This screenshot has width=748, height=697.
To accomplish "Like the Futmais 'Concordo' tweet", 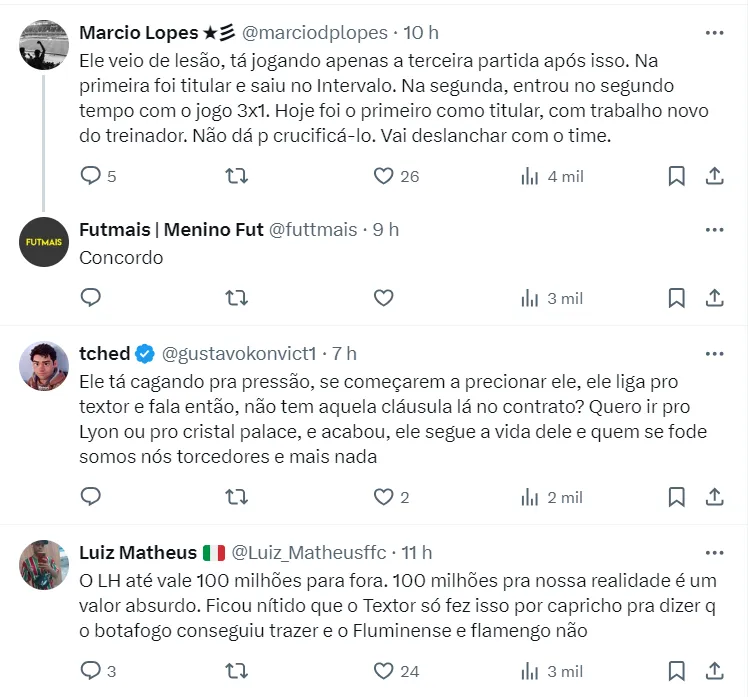I will point(383,298).
